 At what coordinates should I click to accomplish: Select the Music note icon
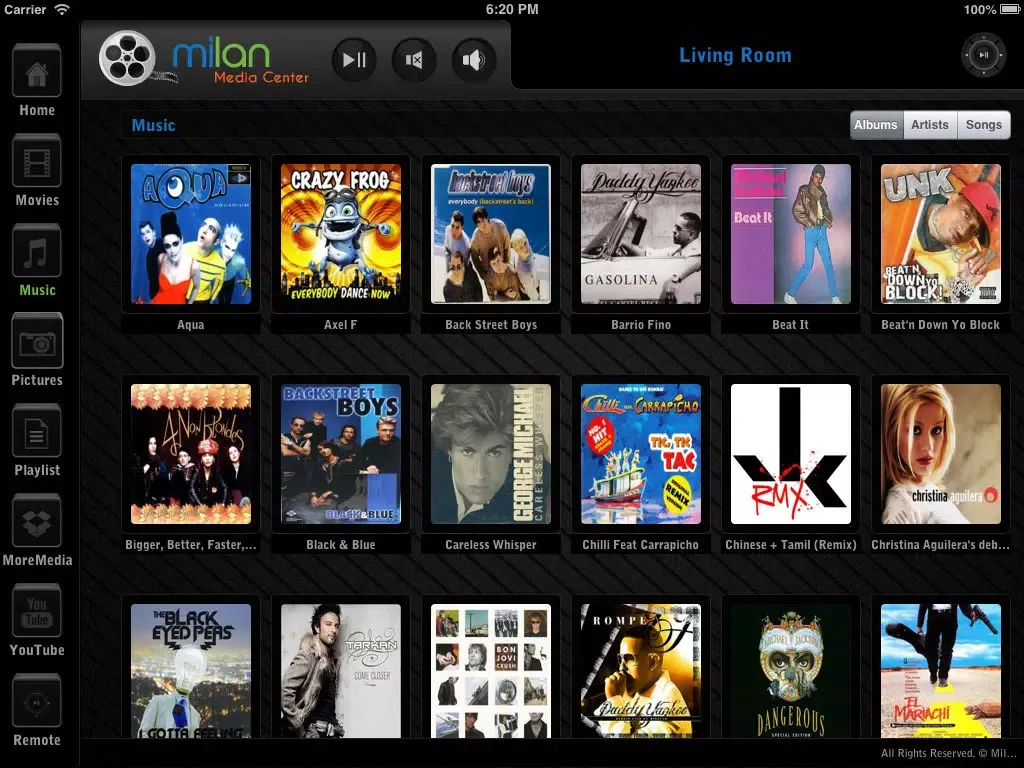pos(37,252)
